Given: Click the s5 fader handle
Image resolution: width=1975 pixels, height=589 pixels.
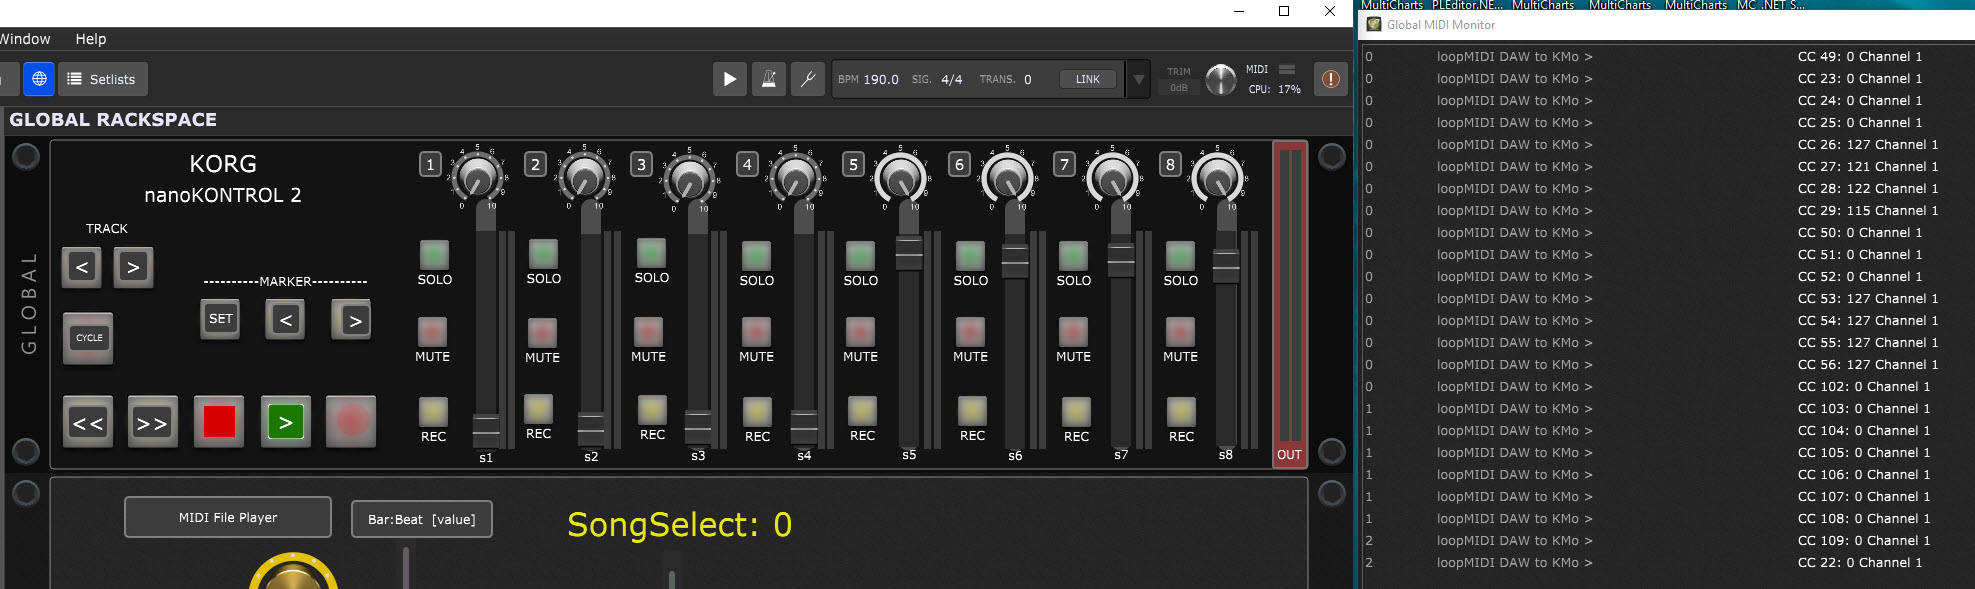Looking at the screenshot, I should click(x=909, y=253).
